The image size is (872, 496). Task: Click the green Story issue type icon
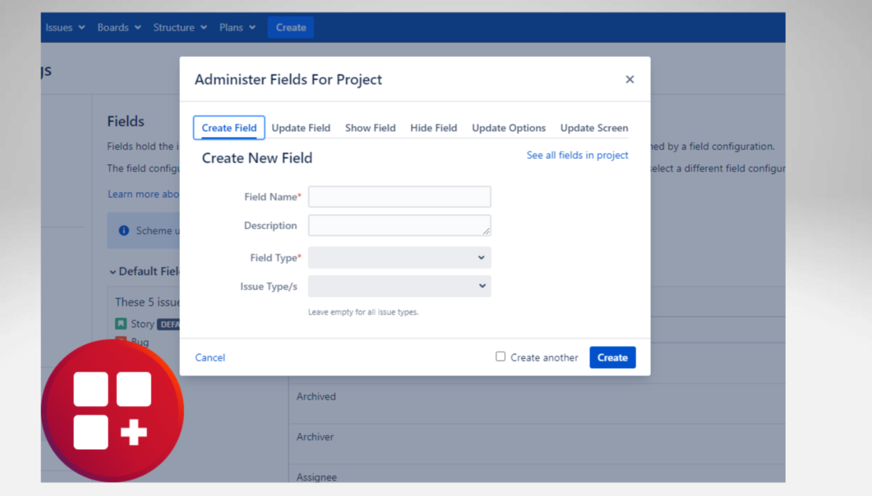121,324
